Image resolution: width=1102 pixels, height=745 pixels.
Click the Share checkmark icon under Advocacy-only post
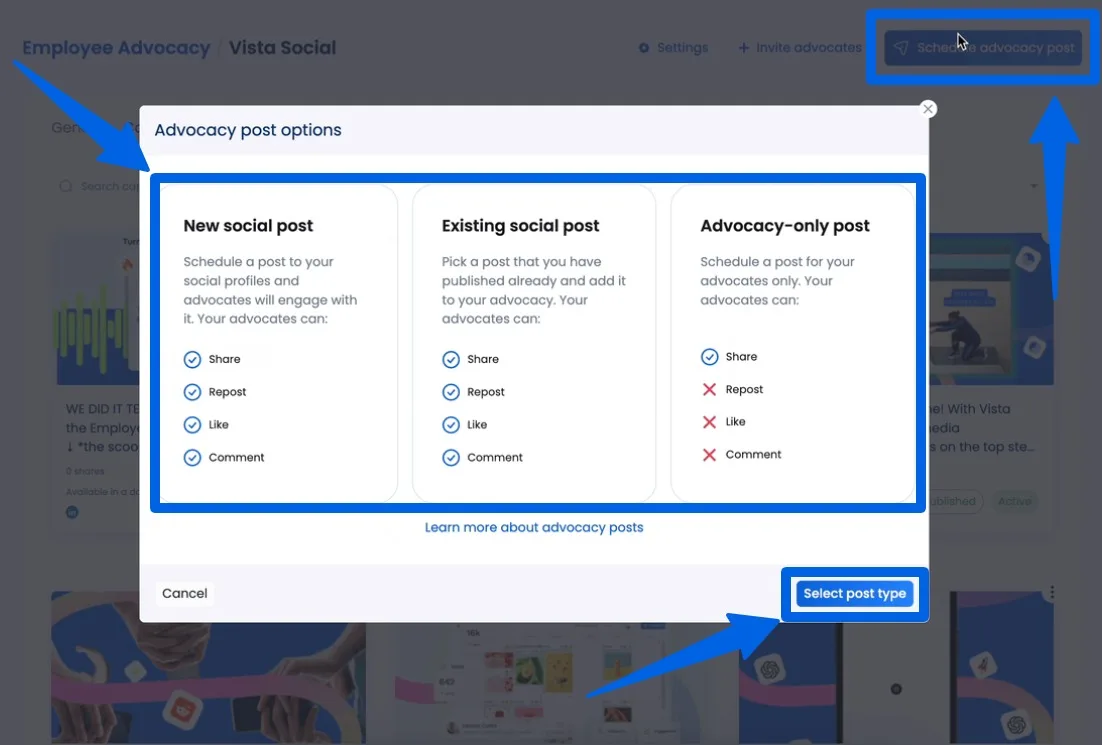710,356
